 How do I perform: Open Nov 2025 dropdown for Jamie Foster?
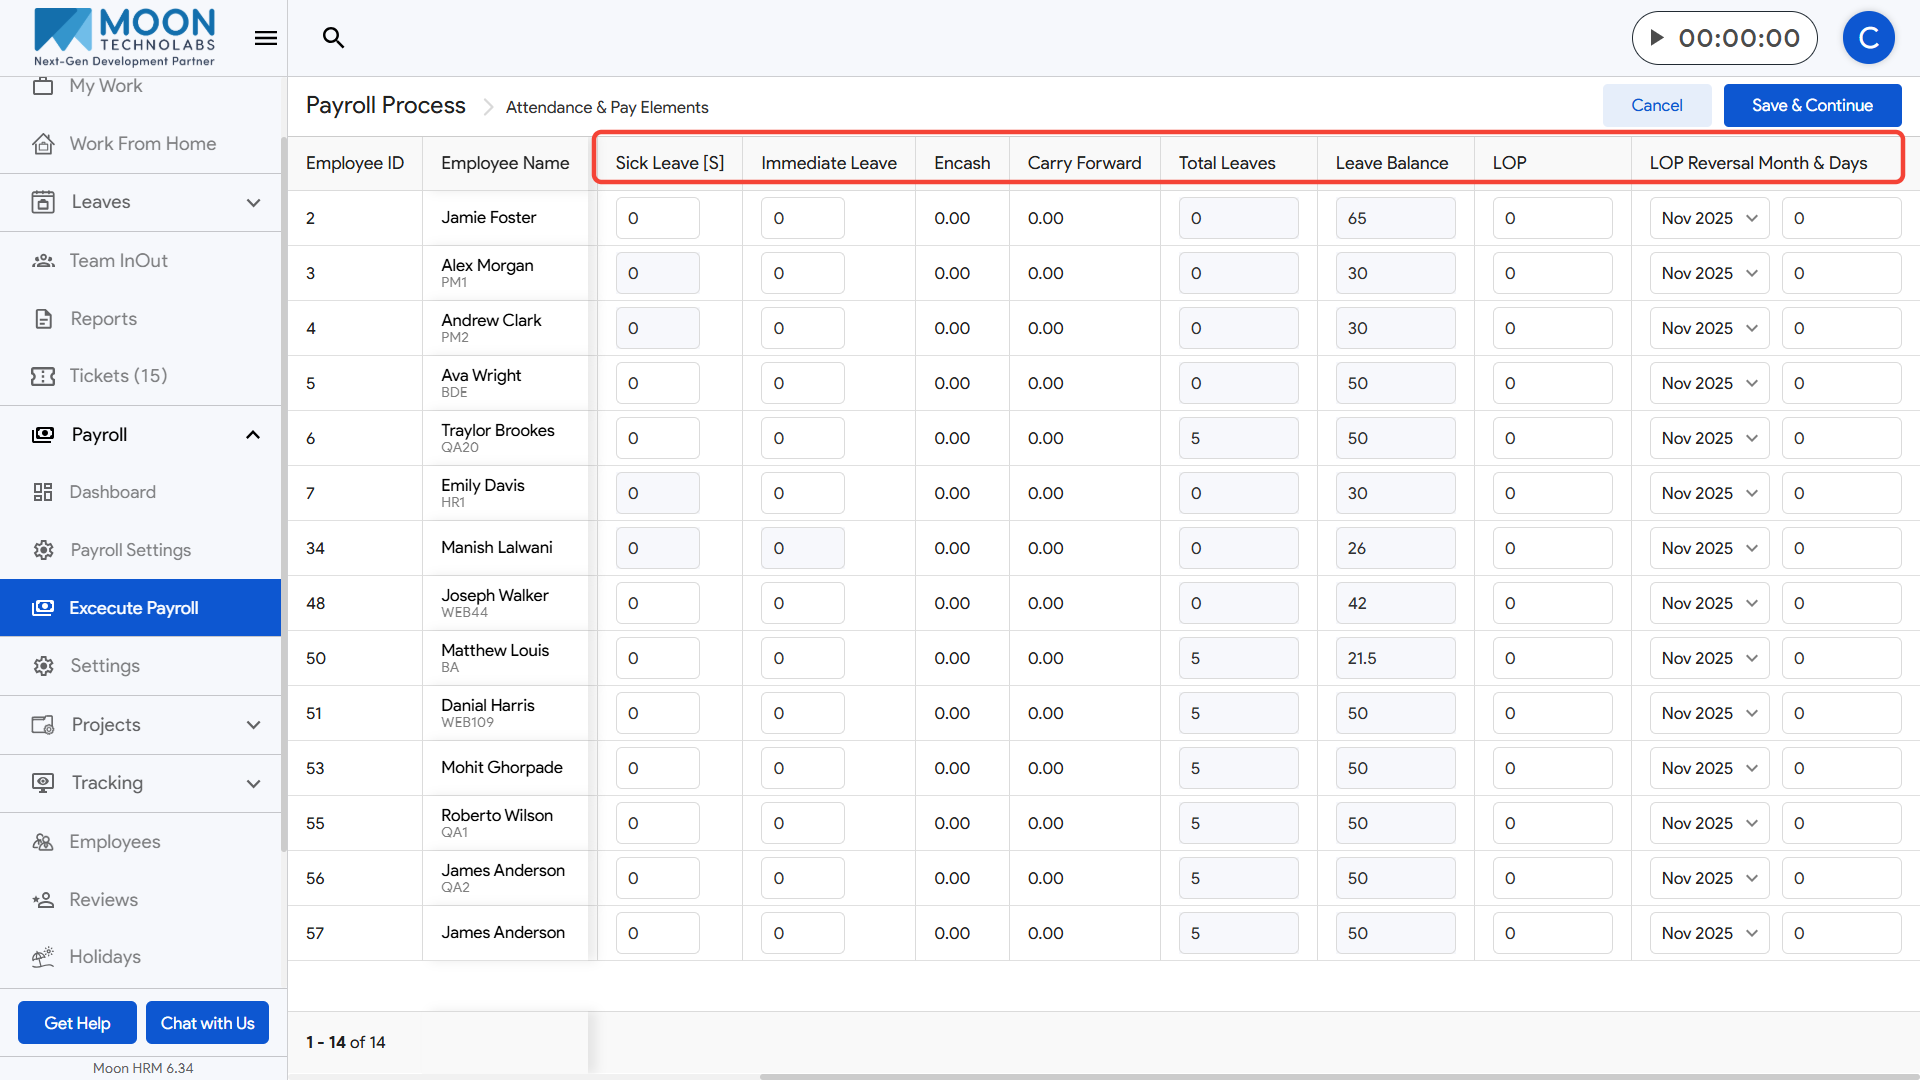tap(1708, 218)
